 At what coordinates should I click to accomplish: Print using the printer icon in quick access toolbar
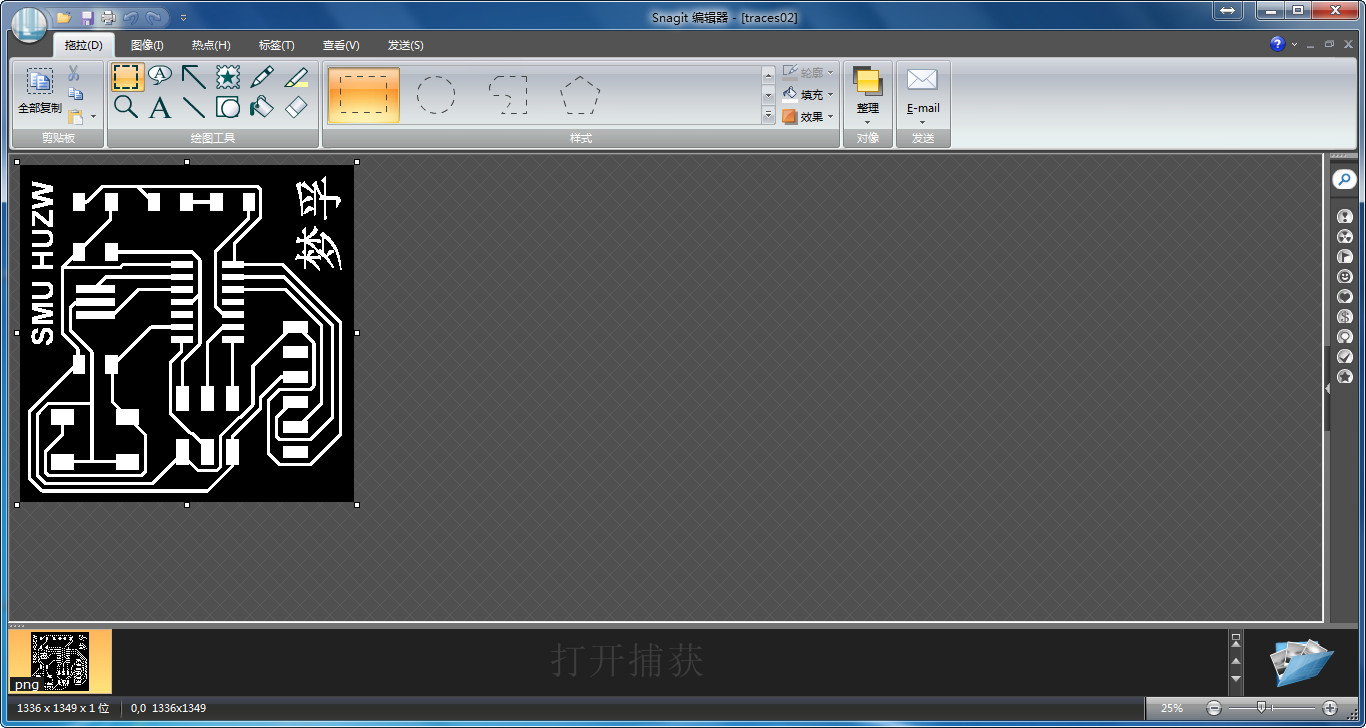[x=108, y=18]
